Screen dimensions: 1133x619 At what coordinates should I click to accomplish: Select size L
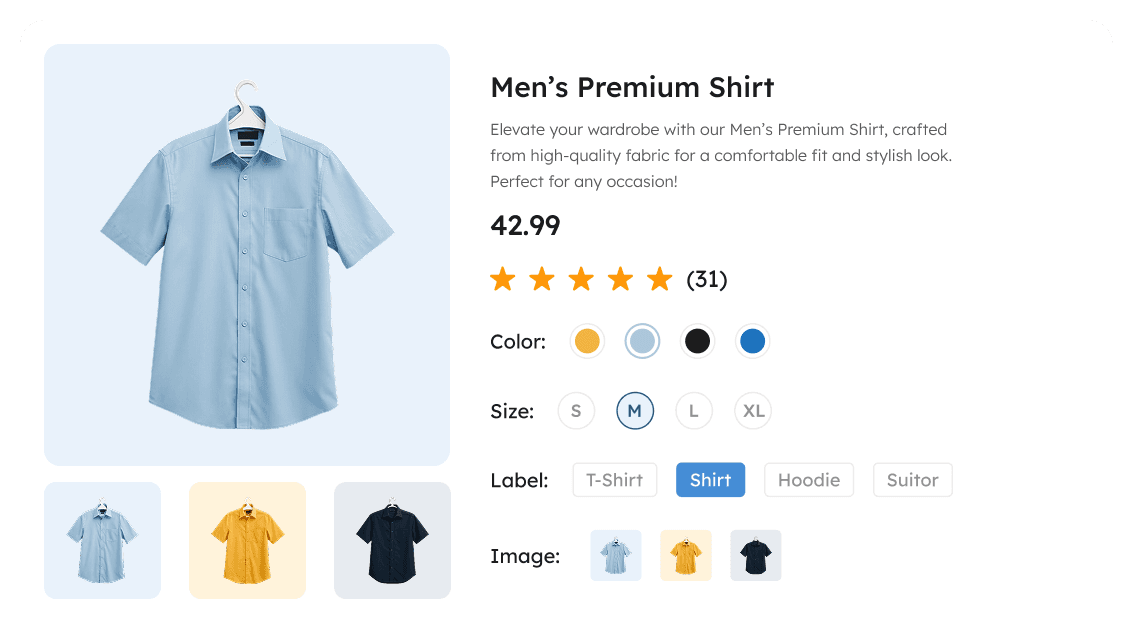point(694,410)
